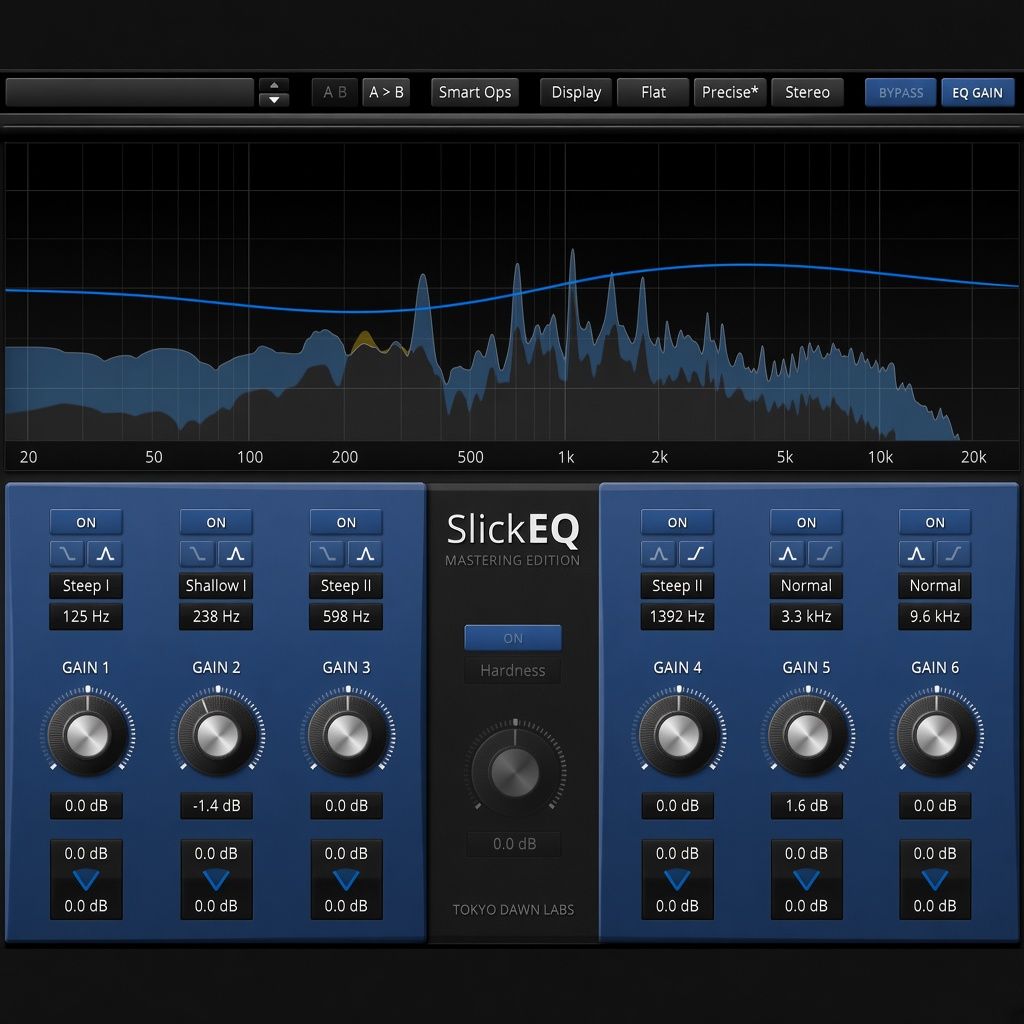Click the 3.3 kHz frequency field
Screen dimensions: 1024x1024
coord(807,616)
